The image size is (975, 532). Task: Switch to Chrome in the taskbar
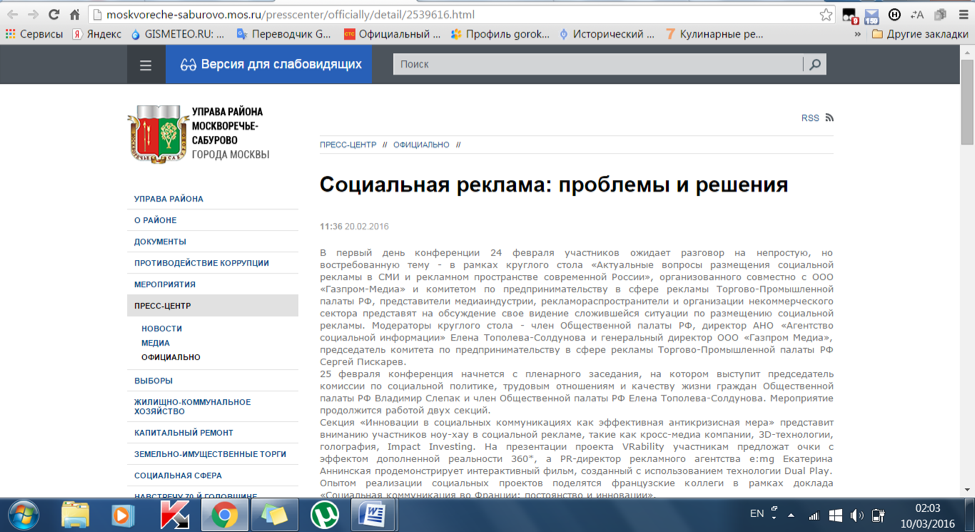[x=224, y=515]
